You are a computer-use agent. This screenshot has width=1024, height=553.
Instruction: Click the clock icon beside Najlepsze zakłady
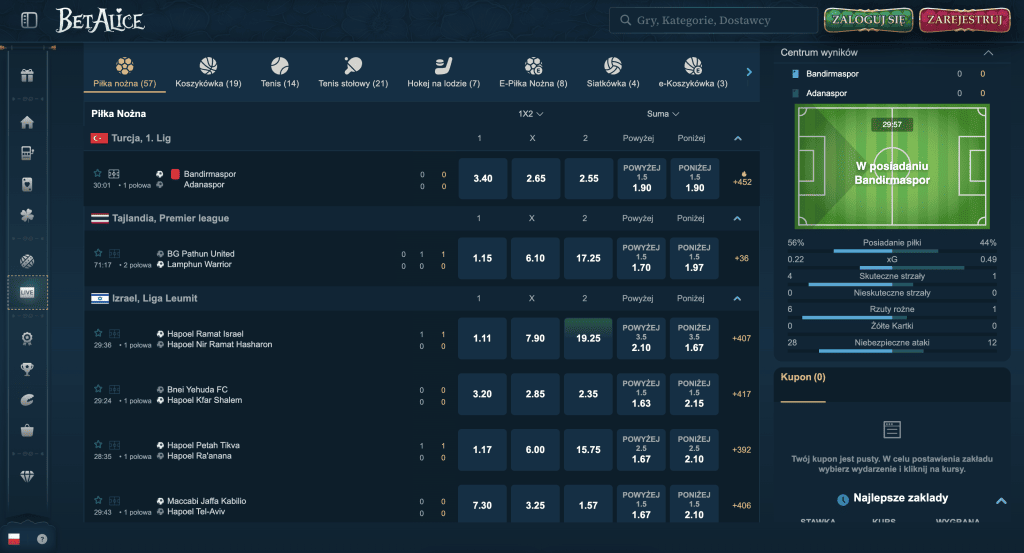842,499
